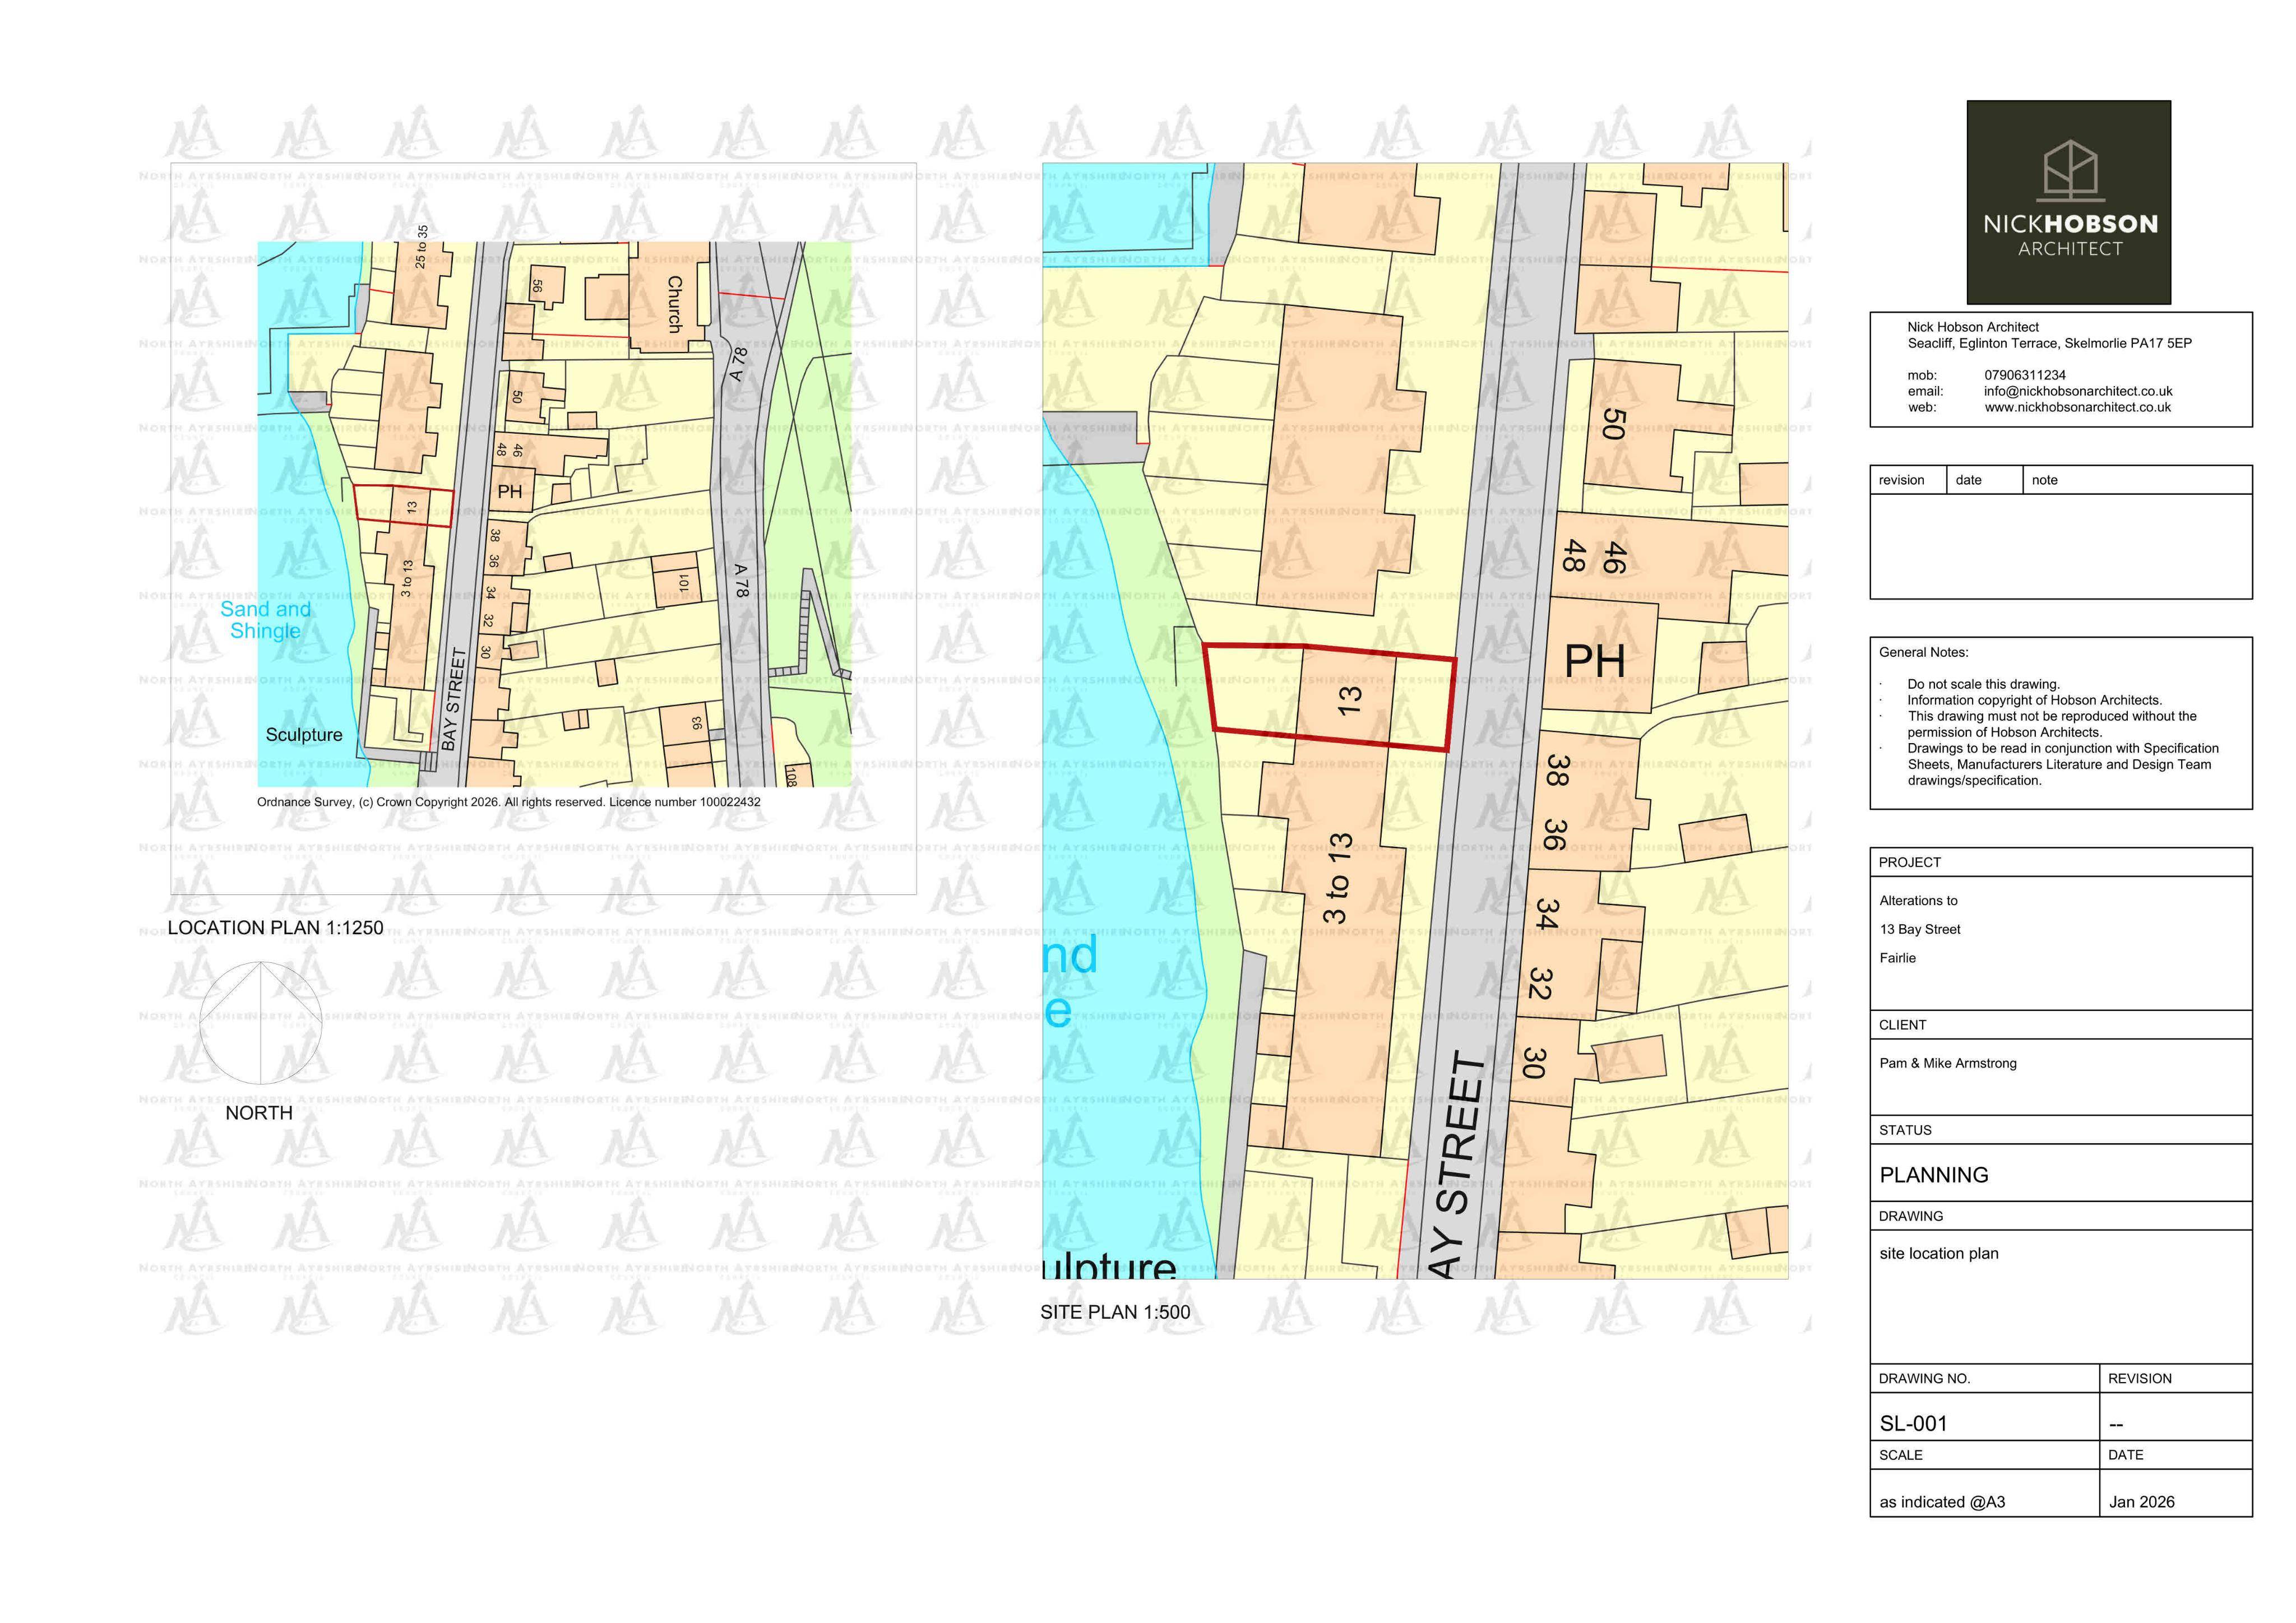Click the large 'PH' label on site plan
The width and height of the screenshot is (2296, 1623).
(x=1594, y=661)
